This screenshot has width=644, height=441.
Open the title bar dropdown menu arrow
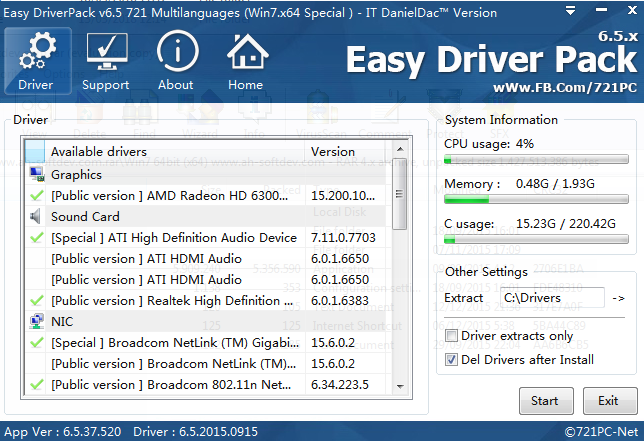(x=570, y=11)
